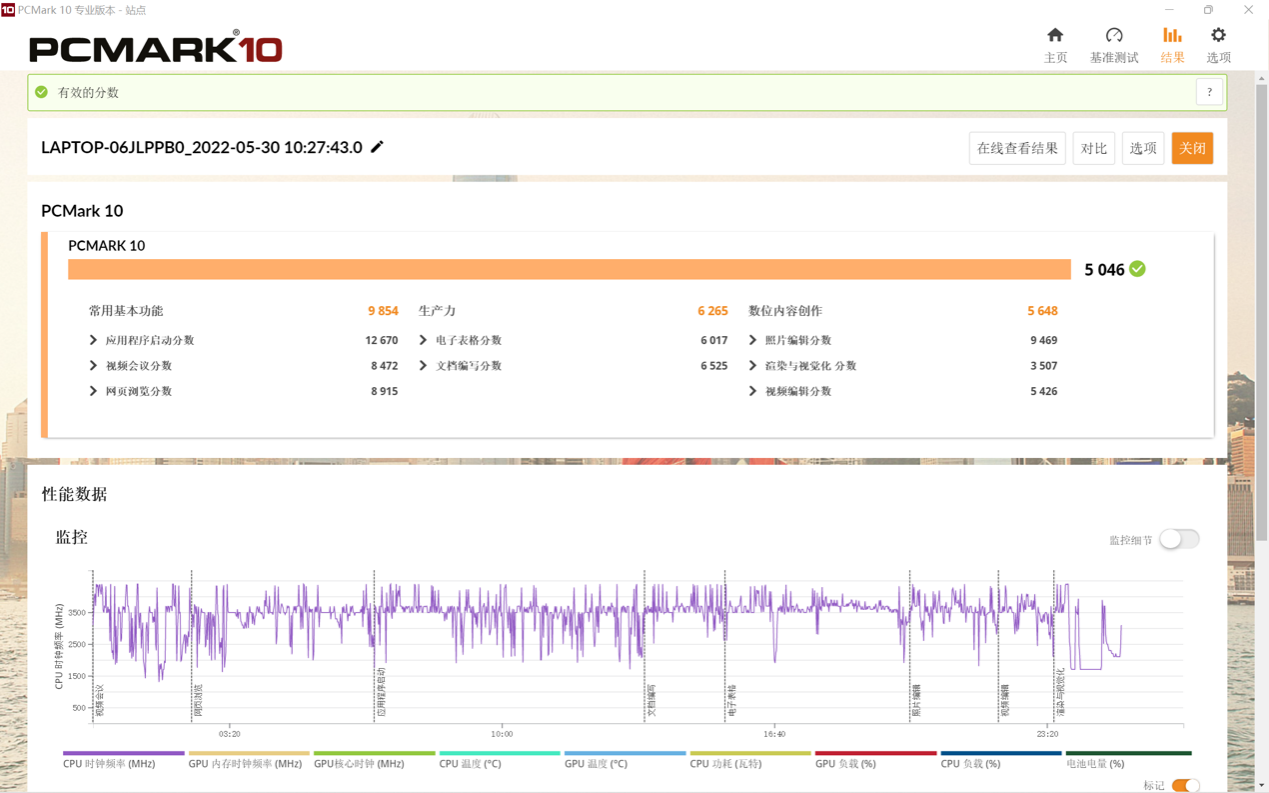Open the 主页 home icon
The image size is (1269, 793).
coord(1055,36)
